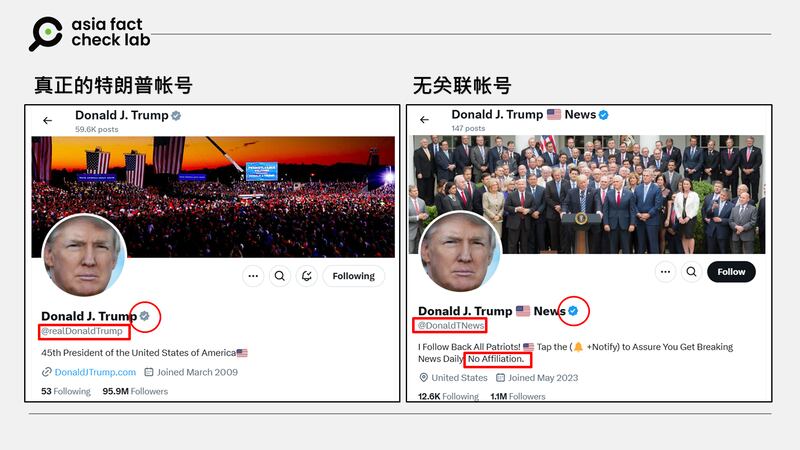This screenshot has height=450, width=800.
Task: Open rally crowd banner image
Action: [213, 196]
